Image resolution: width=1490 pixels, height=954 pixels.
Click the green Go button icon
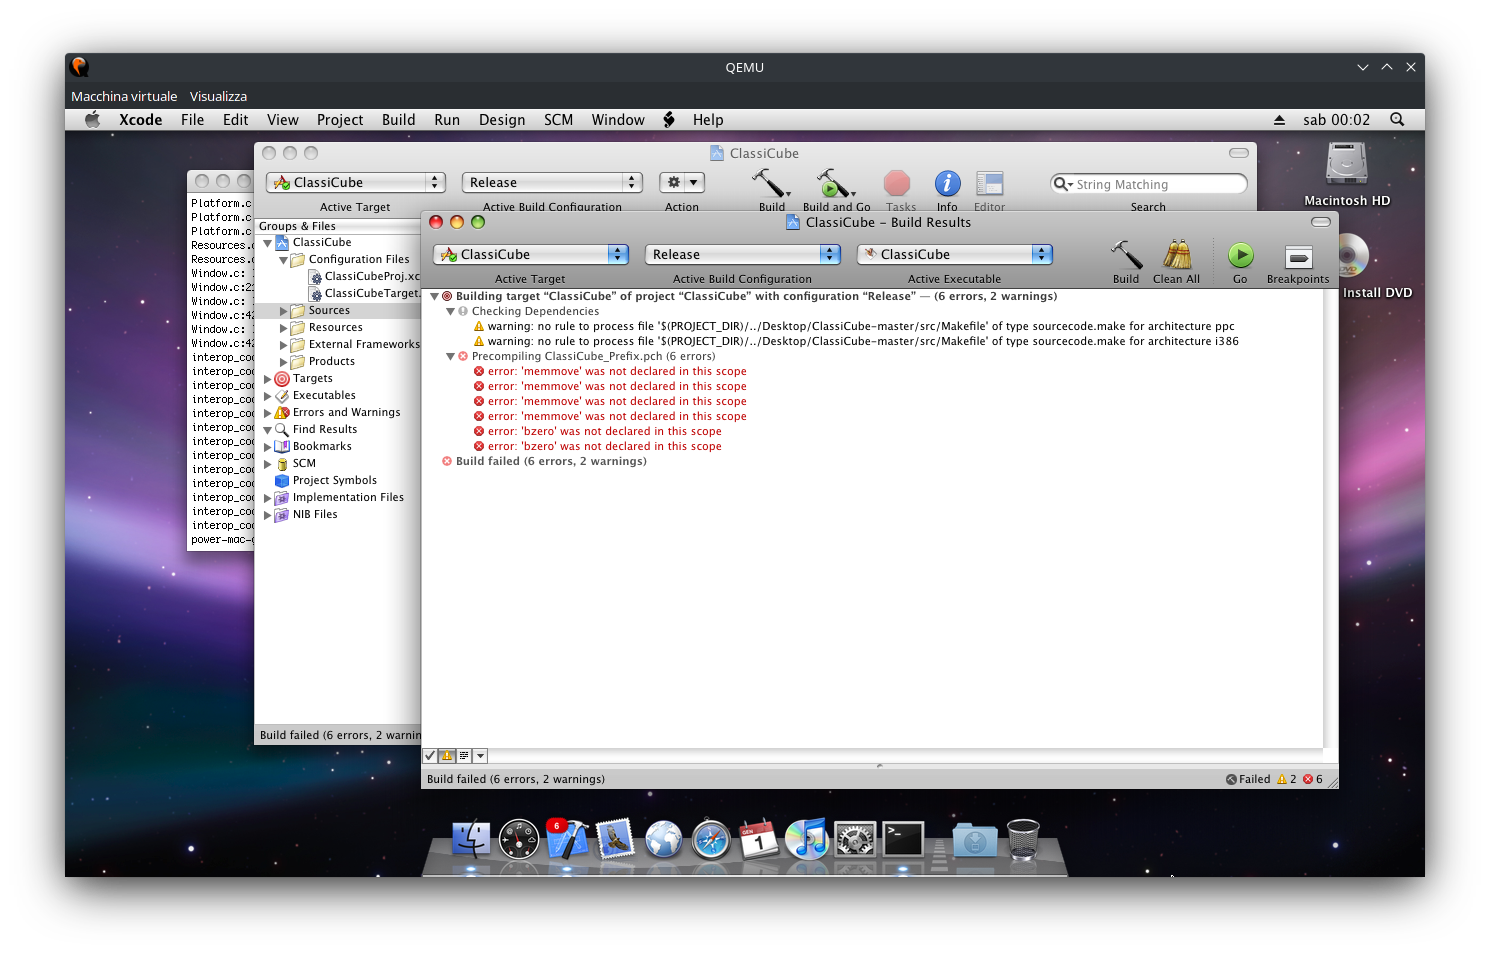[x=1240, y=255]
